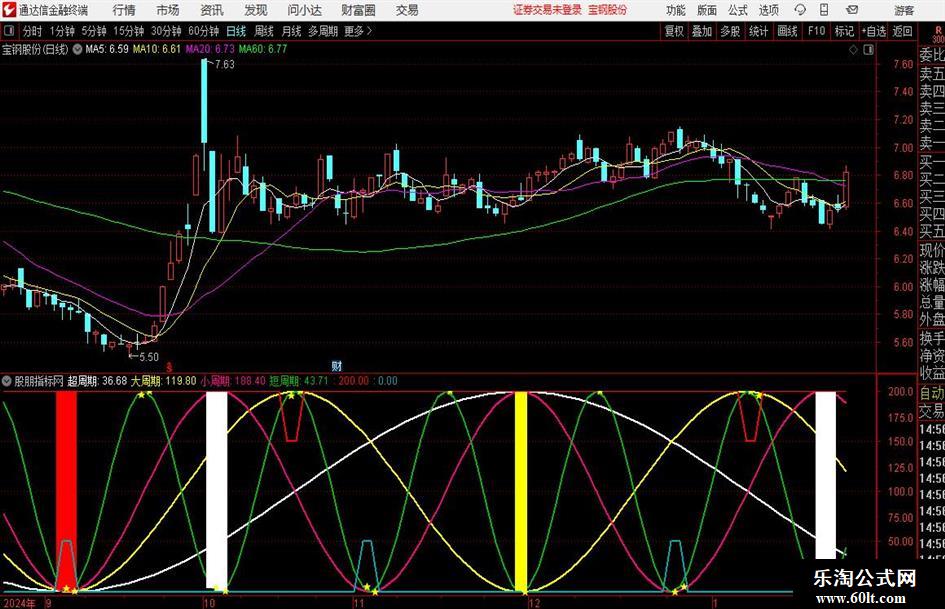Open the 公式 menu
Screen dimensions: 945x609
point(738,10)
